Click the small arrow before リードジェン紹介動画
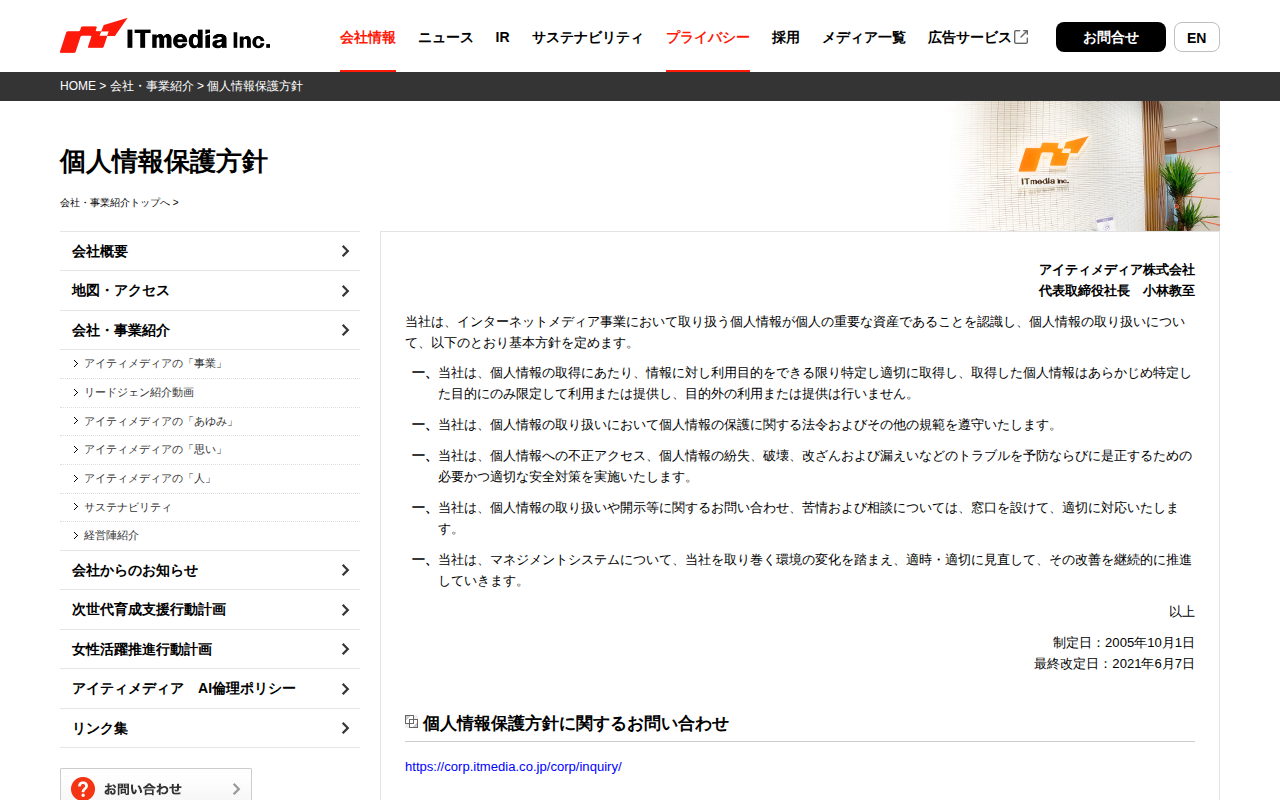The height and width of the screenshot is (800, 1280). tap(76, 393)
